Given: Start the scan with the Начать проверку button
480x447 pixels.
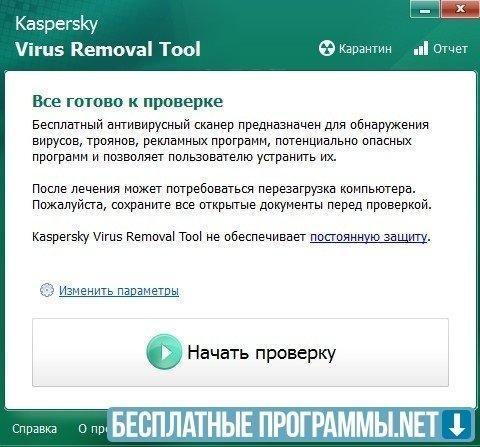Looking at the screenshot, I should point(240,352).
